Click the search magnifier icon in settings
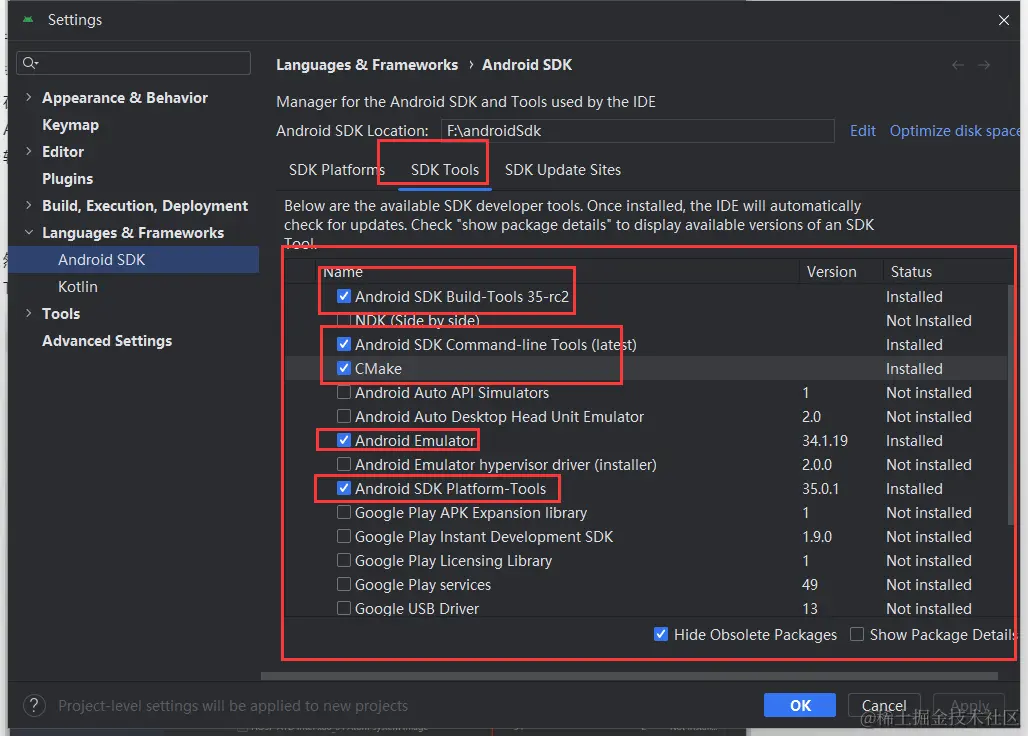The width and height of the screenshot is (1028, 736). [x=30, y=63]
